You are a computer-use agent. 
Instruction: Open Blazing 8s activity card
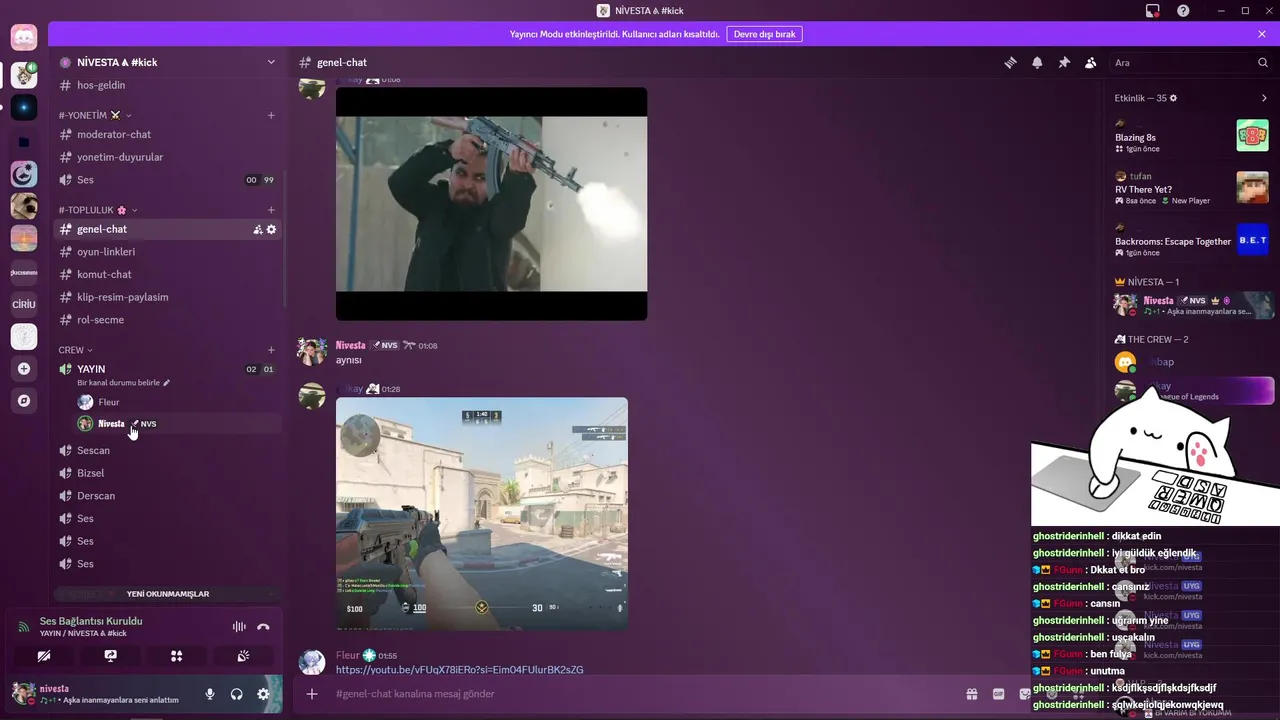tap(1192, 137)
